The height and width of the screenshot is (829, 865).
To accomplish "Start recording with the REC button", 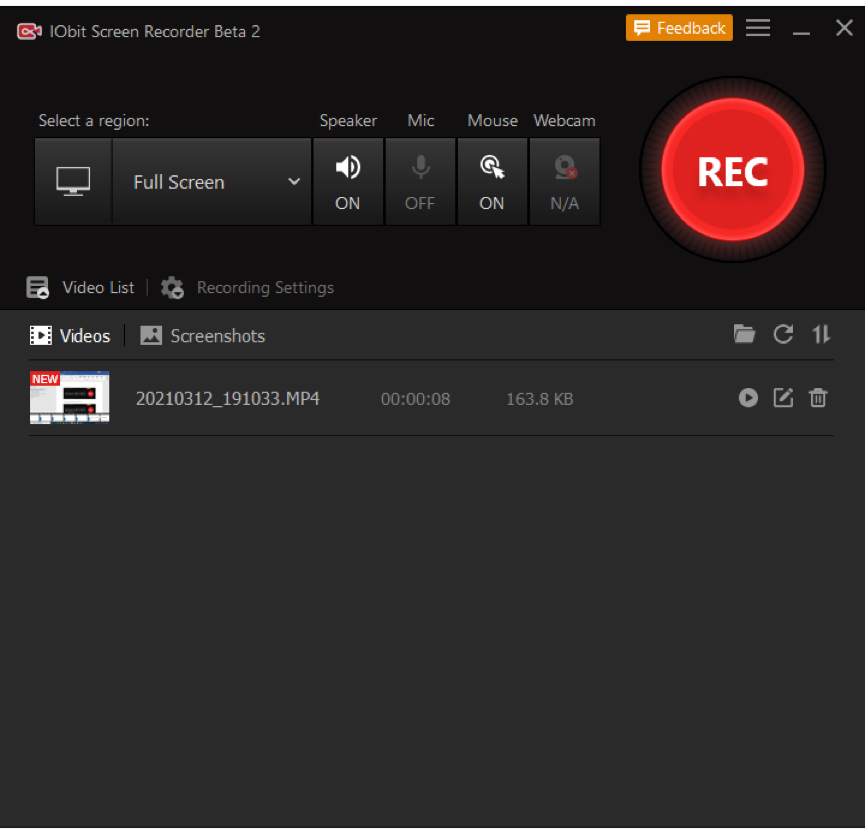I will [x=732, y=169].
